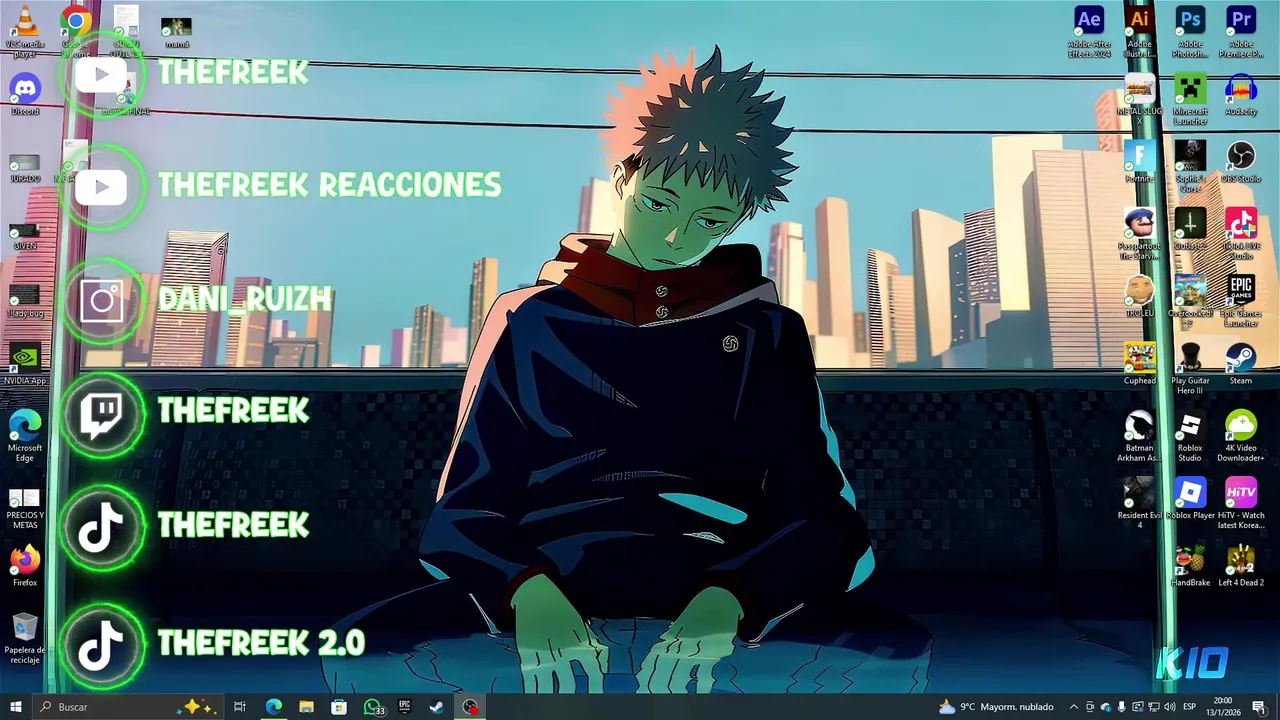Select the Left 4 Dead 2 icon
The width and height of the screenshot is (1280, 720).
click(1241, 565)
